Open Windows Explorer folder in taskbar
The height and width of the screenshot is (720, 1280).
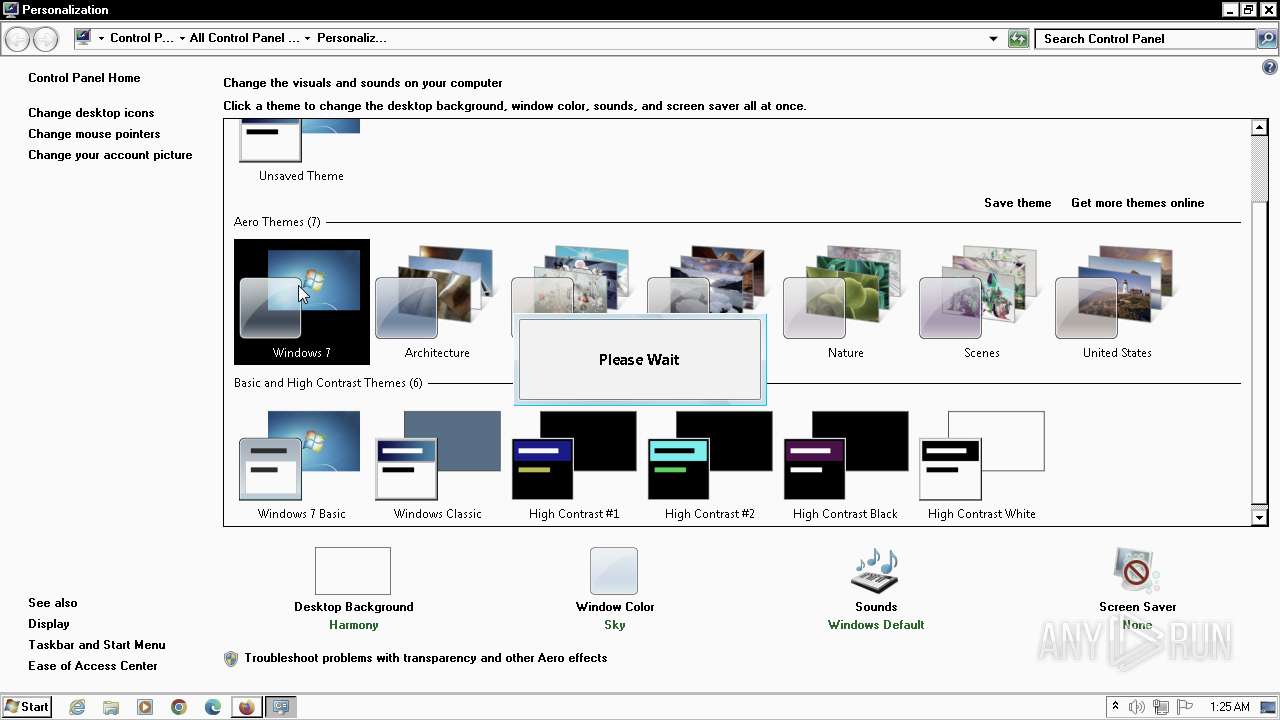(111, 707)
